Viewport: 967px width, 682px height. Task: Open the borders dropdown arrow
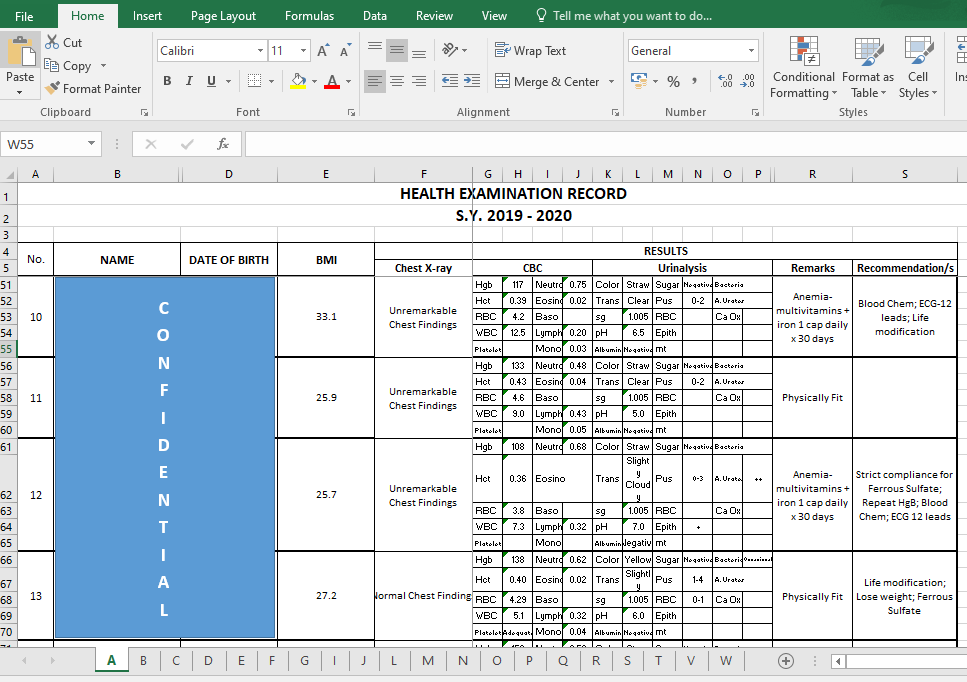271,81
